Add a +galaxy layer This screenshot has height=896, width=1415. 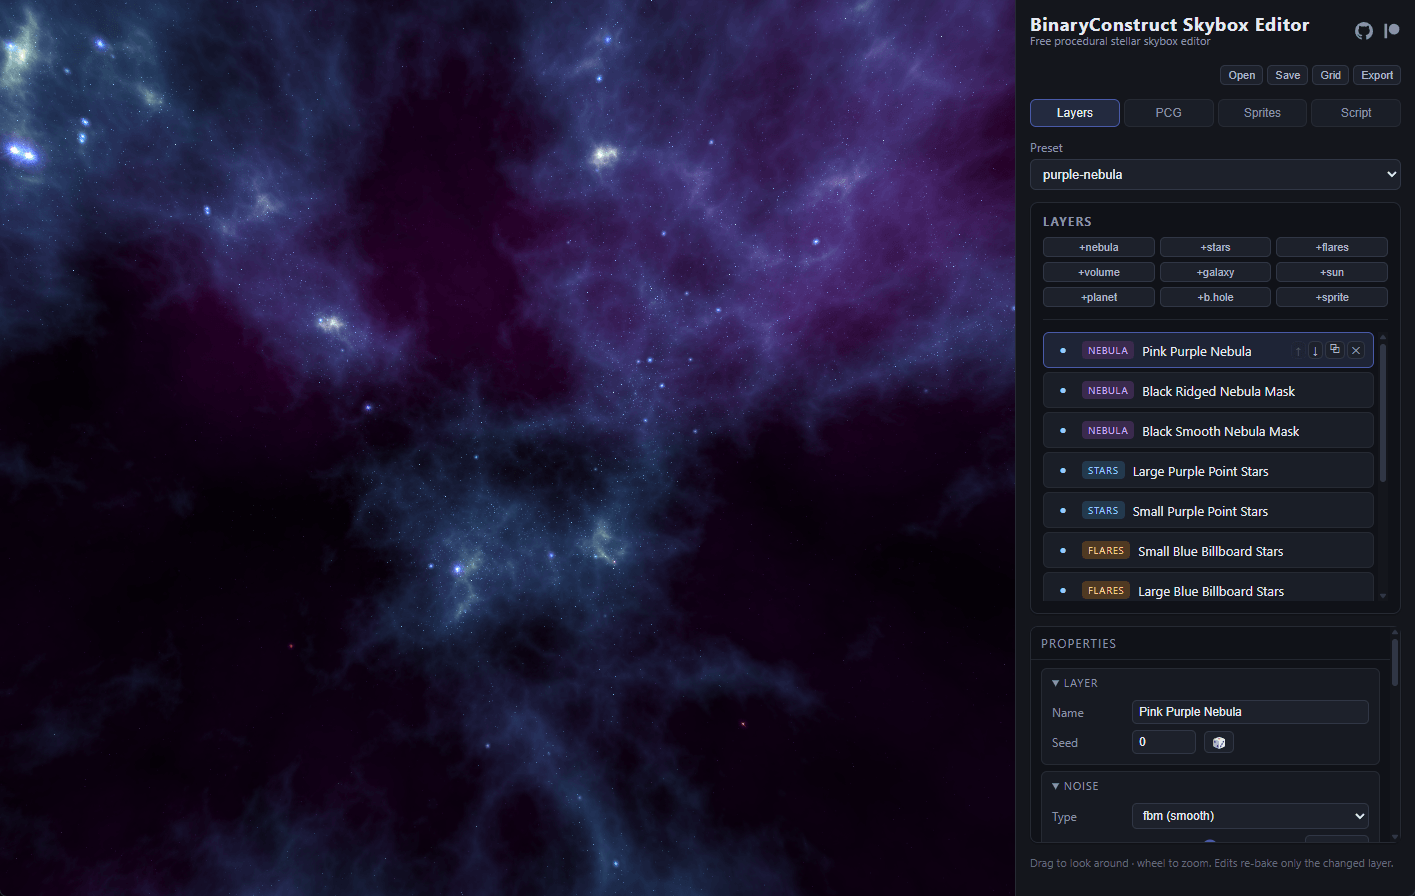tap(1215, 272)
